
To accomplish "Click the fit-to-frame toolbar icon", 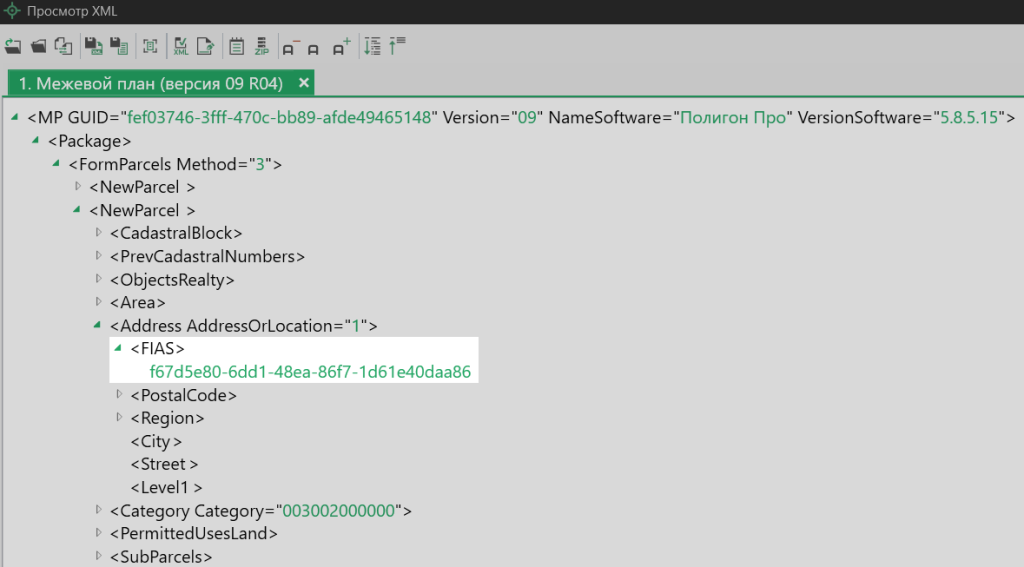I will click(150, 46).
